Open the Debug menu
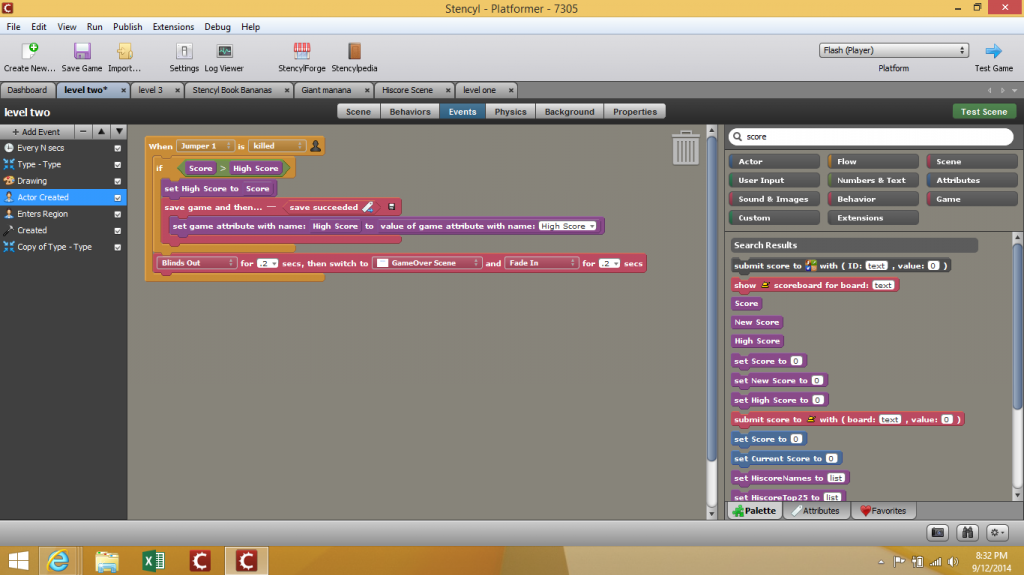Viewport: 1024px width, 575px height. [x=217, y=27]
